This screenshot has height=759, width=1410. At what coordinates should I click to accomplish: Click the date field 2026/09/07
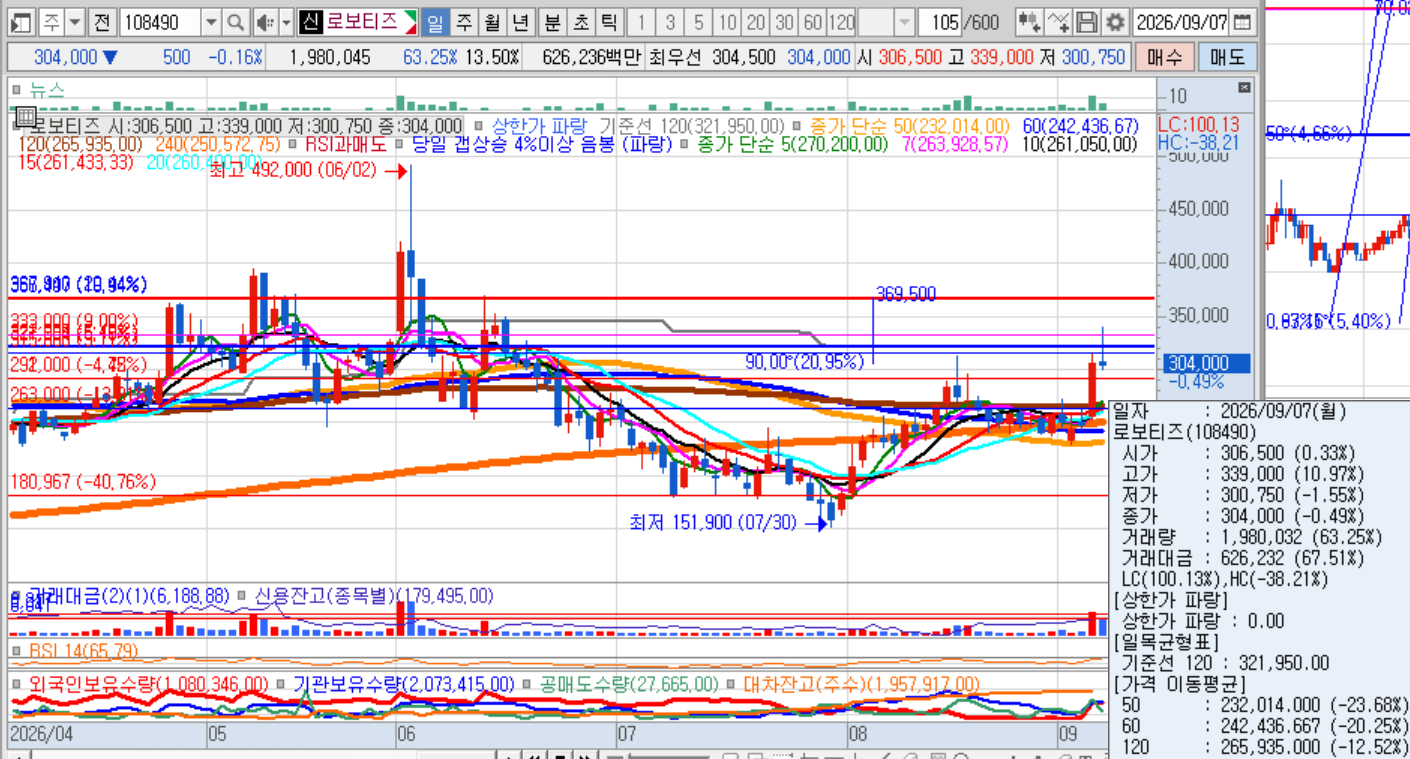click(x=1182, y=22)
